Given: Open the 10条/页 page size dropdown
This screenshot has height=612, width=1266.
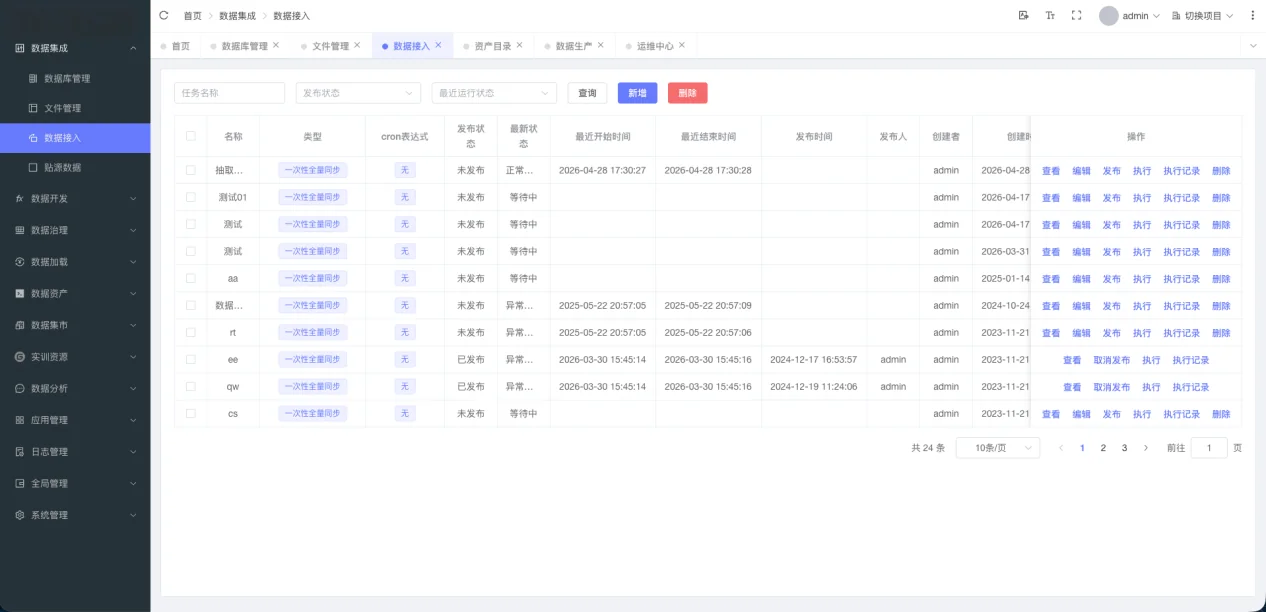Looking at the screenshot, I should coord(998,448).
